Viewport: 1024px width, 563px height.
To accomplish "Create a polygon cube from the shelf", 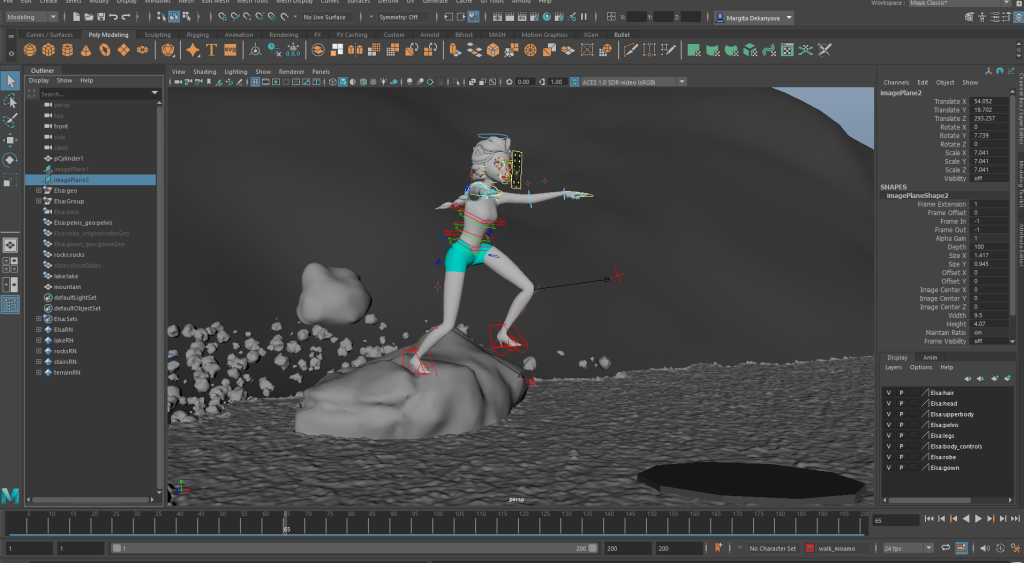I will [x=48, y=50].
